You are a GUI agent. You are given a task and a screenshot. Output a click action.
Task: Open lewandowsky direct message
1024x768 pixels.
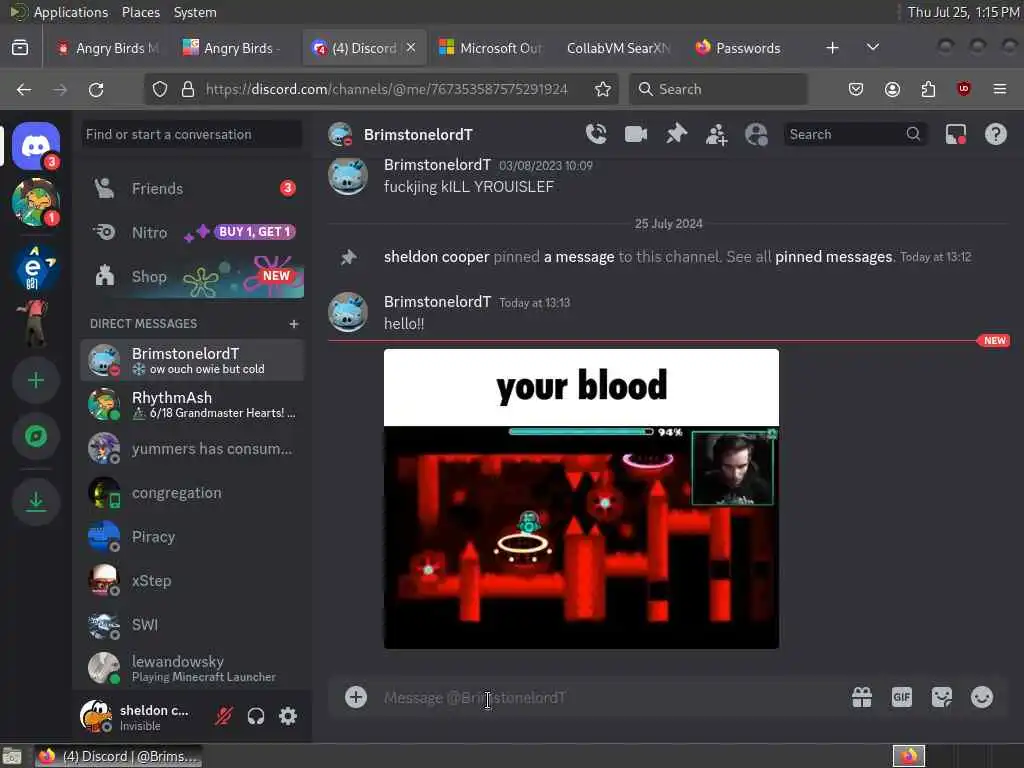[x=192, y=668]
